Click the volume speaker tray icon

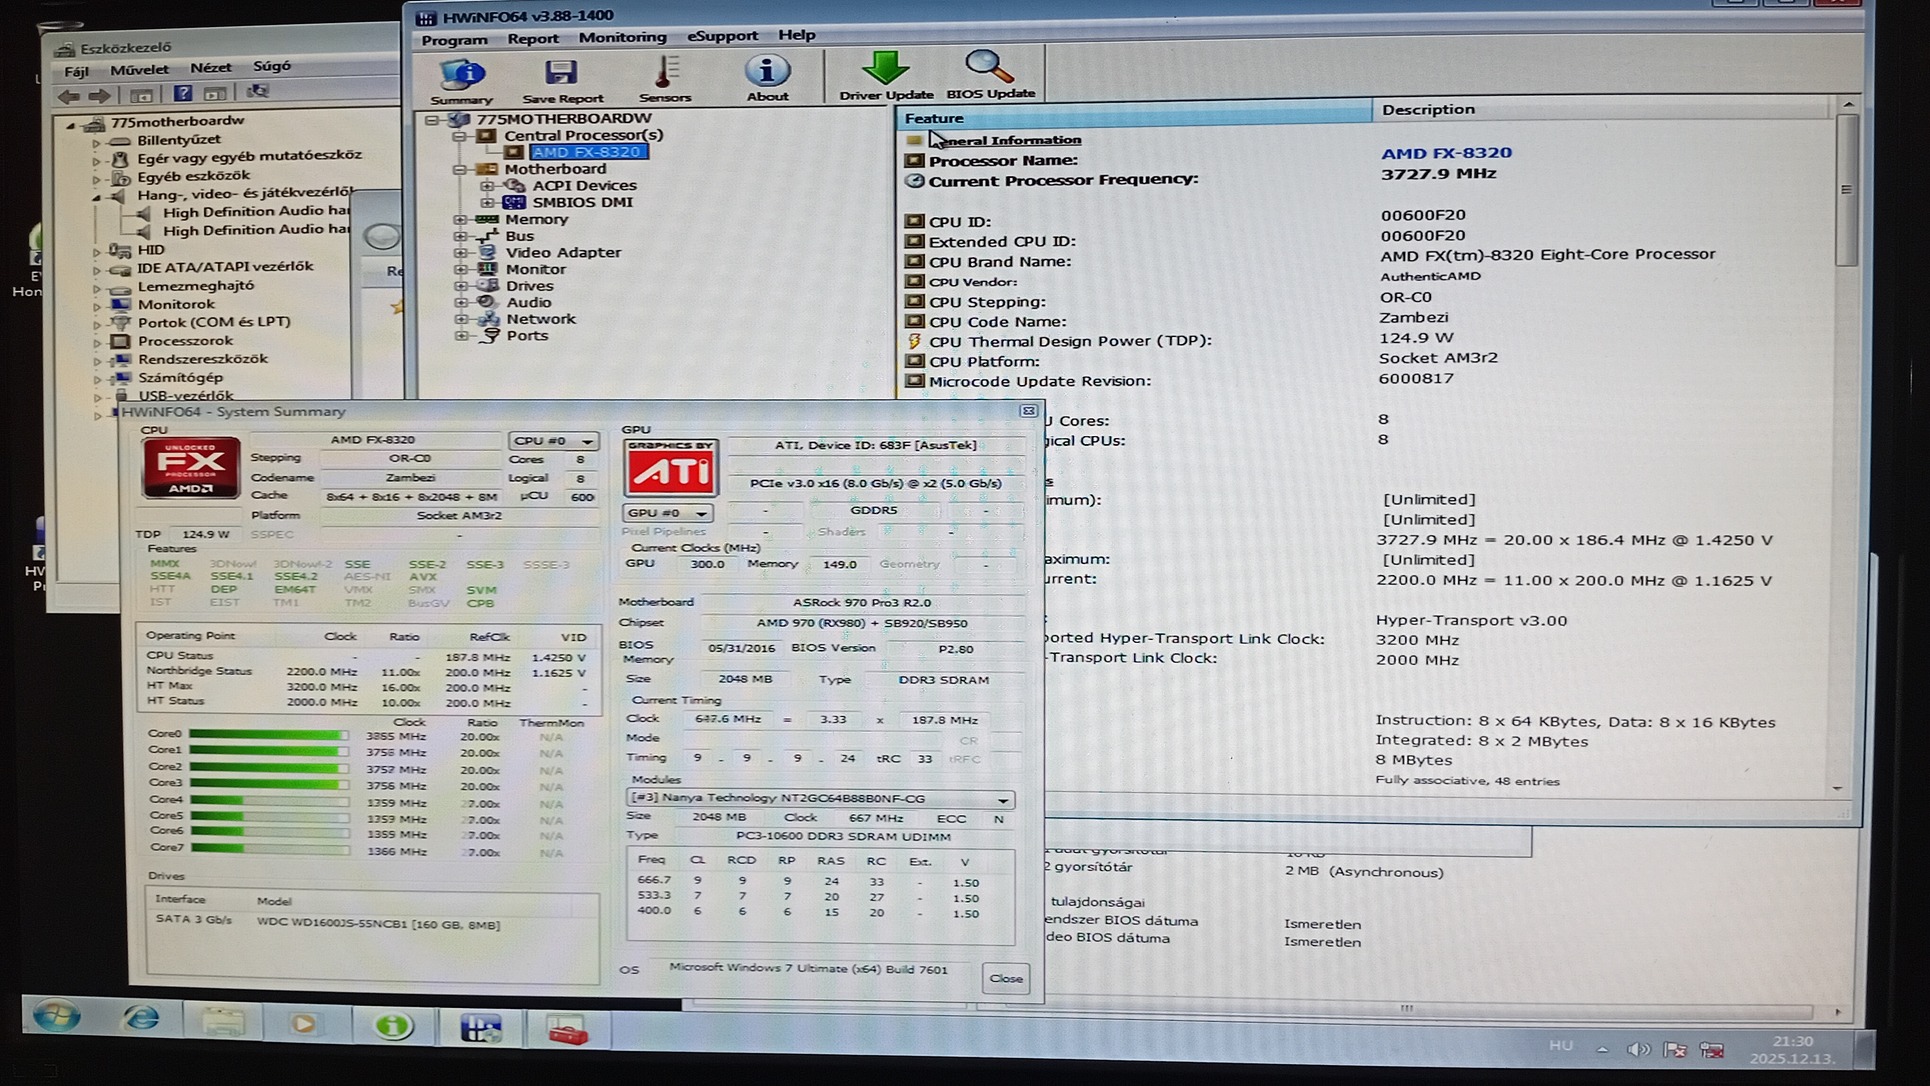1637,1048
